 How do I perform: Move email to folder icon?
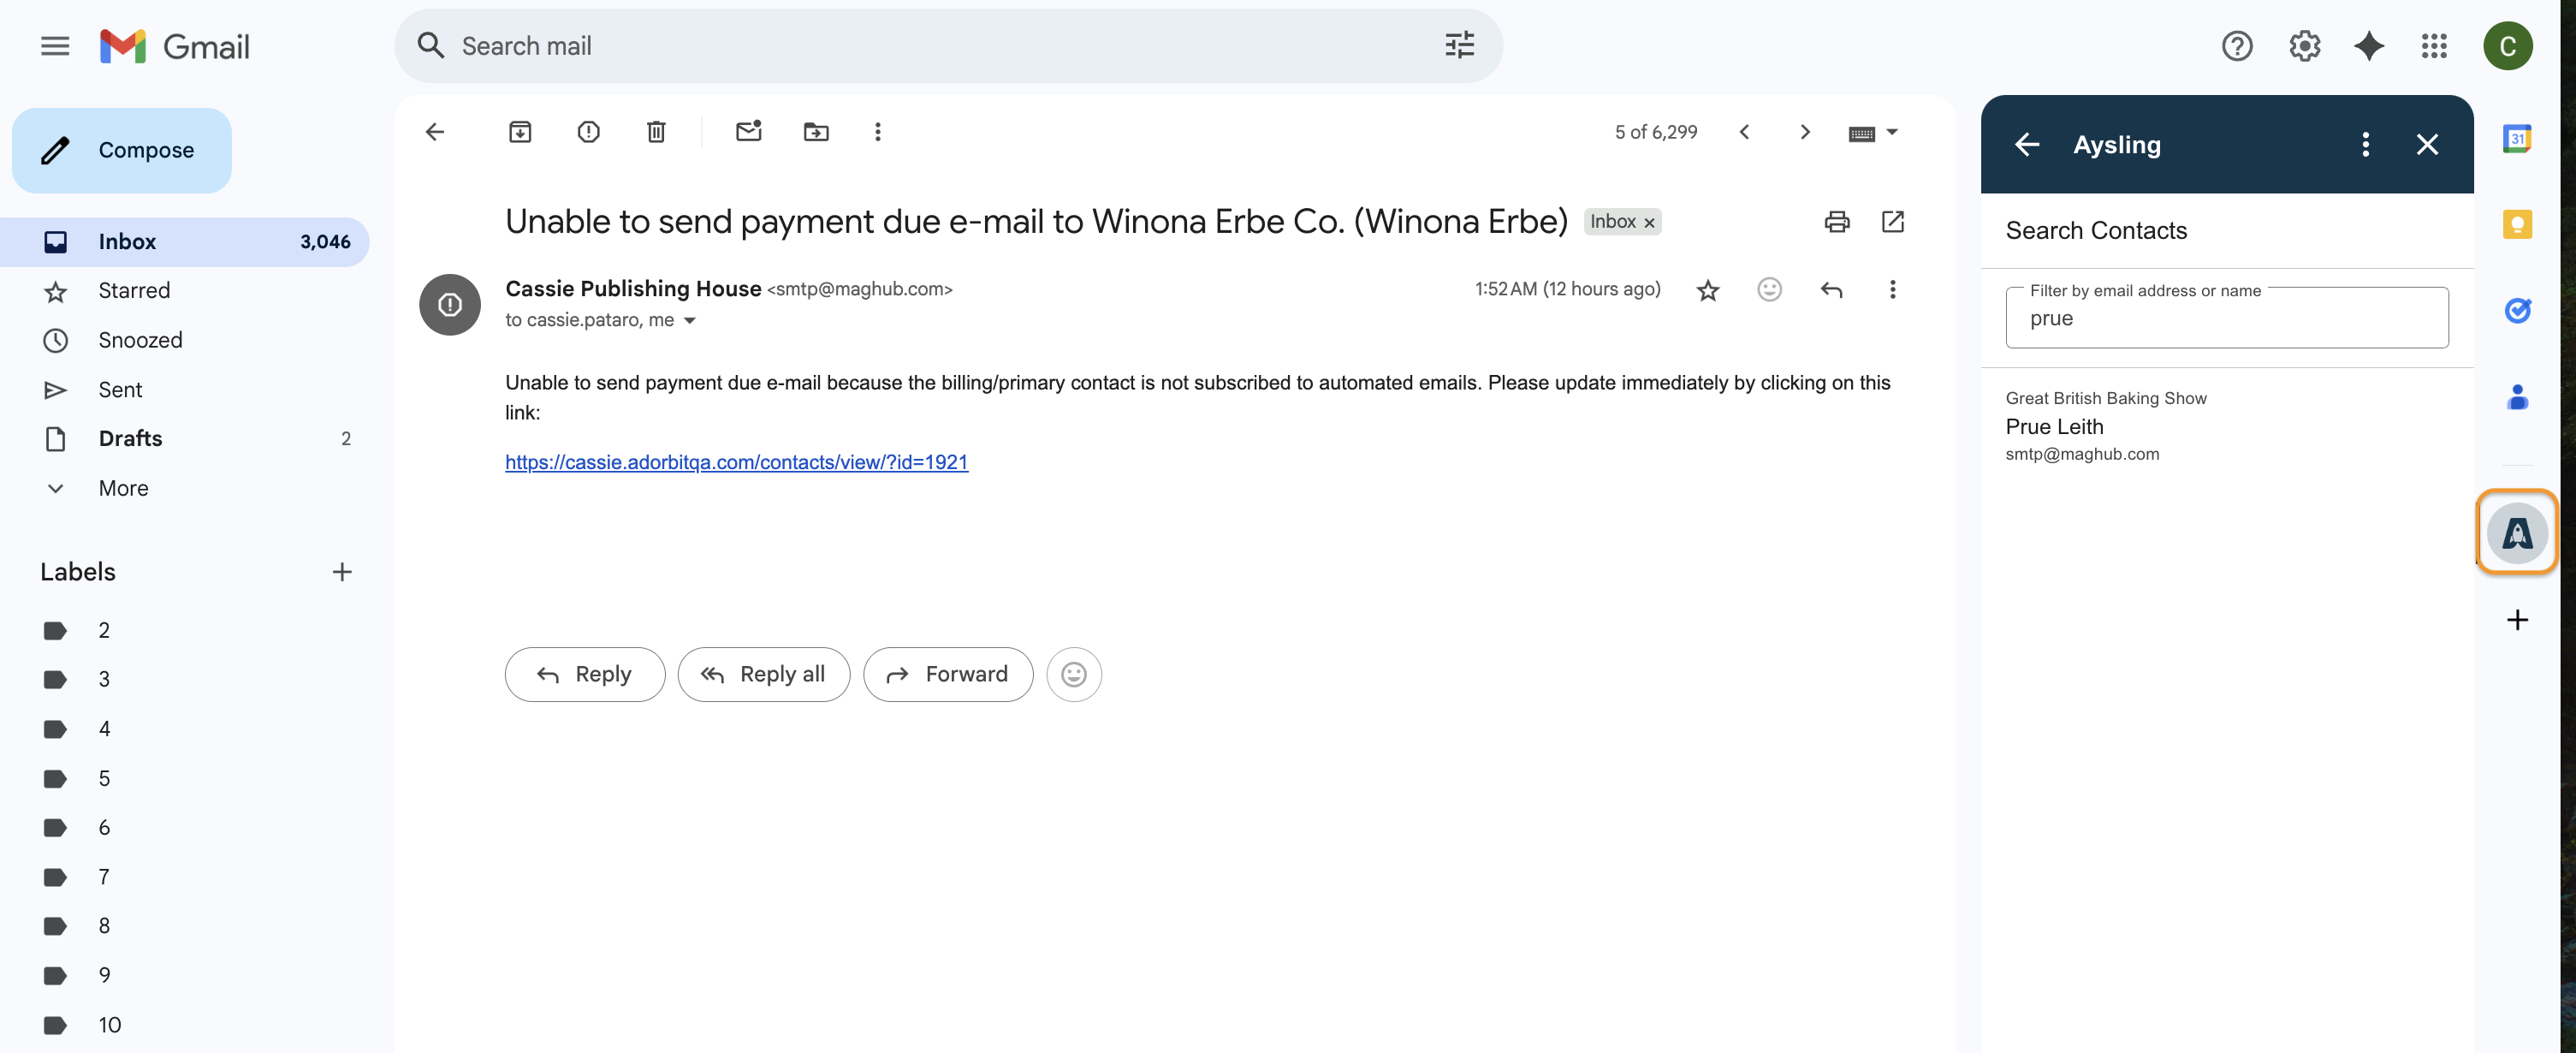tap(816, 132)
